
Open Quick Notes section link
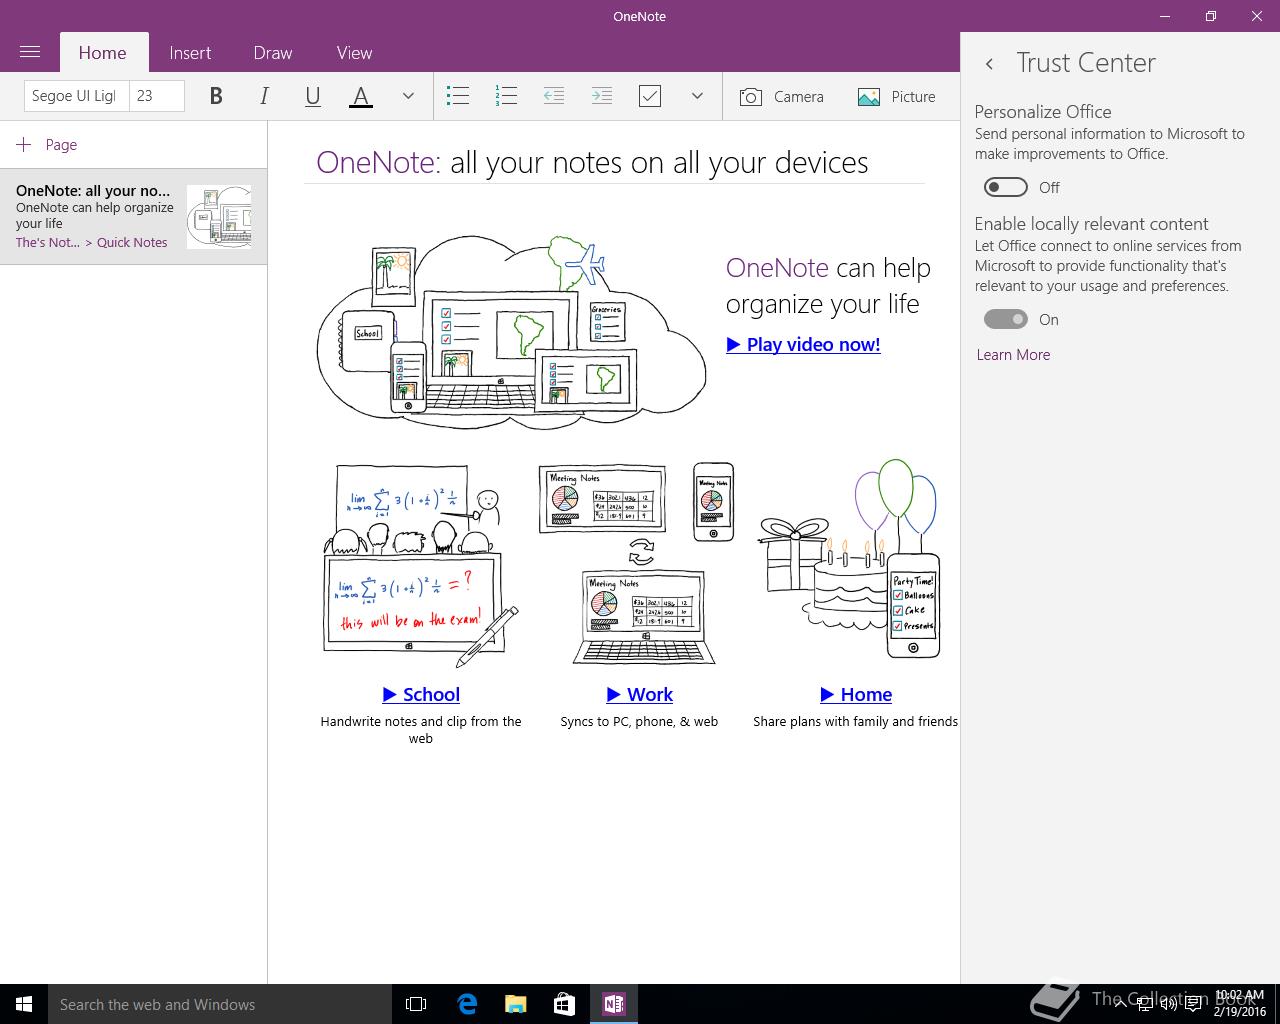(x=132, y=243)
